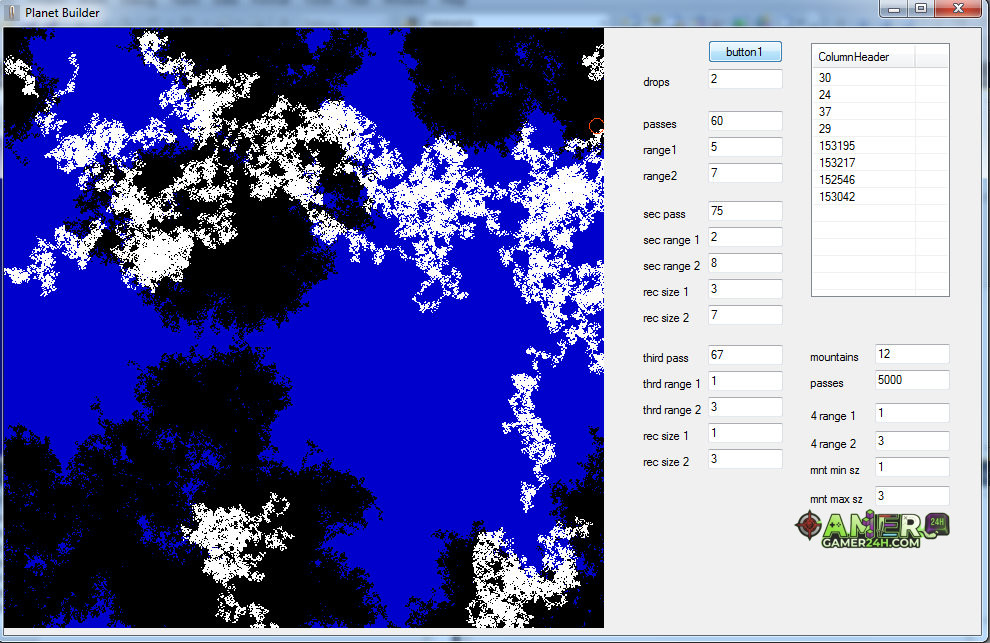Minimize the Planet Builder window

coord(893,9)
